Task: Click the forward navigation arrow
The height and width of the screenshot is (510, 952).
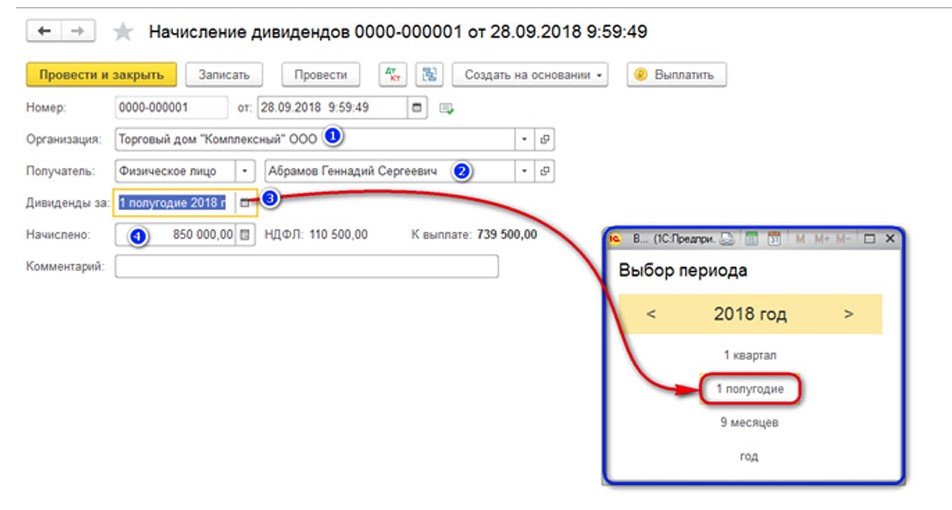Action: (x=73, y=32)
